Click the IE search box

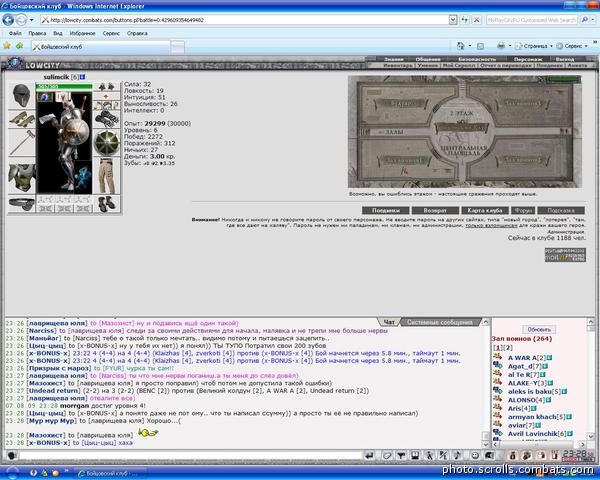tap(532, 20)
